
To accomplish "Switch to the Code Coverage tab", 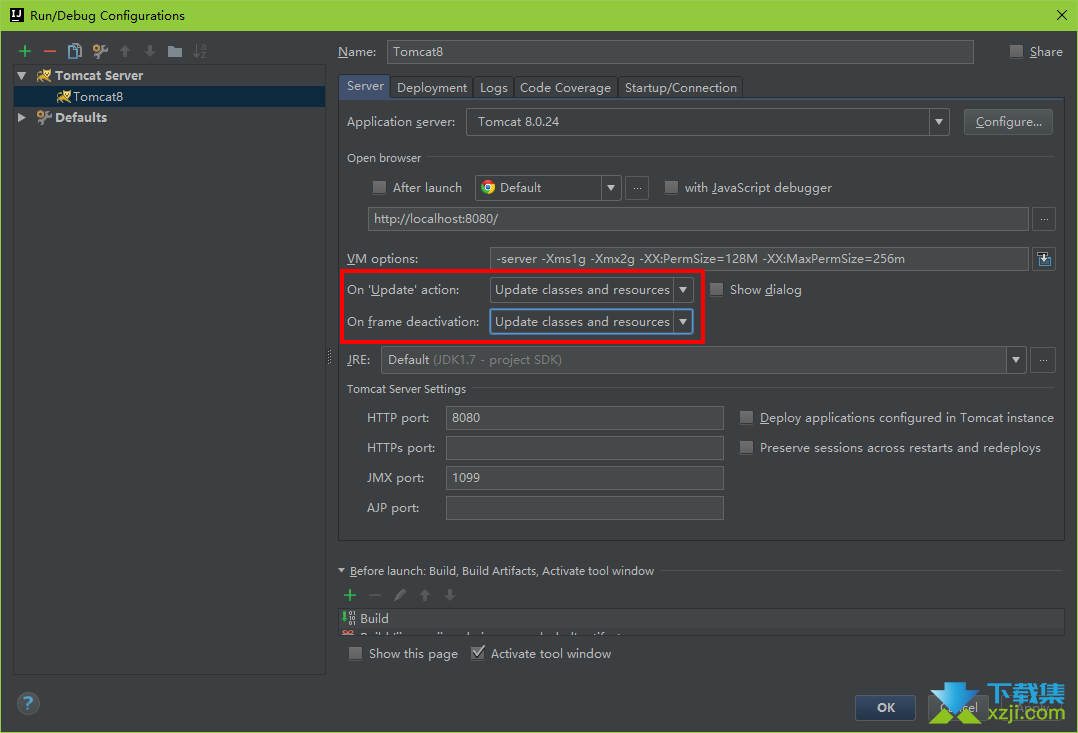I will [x=565, y=87].
